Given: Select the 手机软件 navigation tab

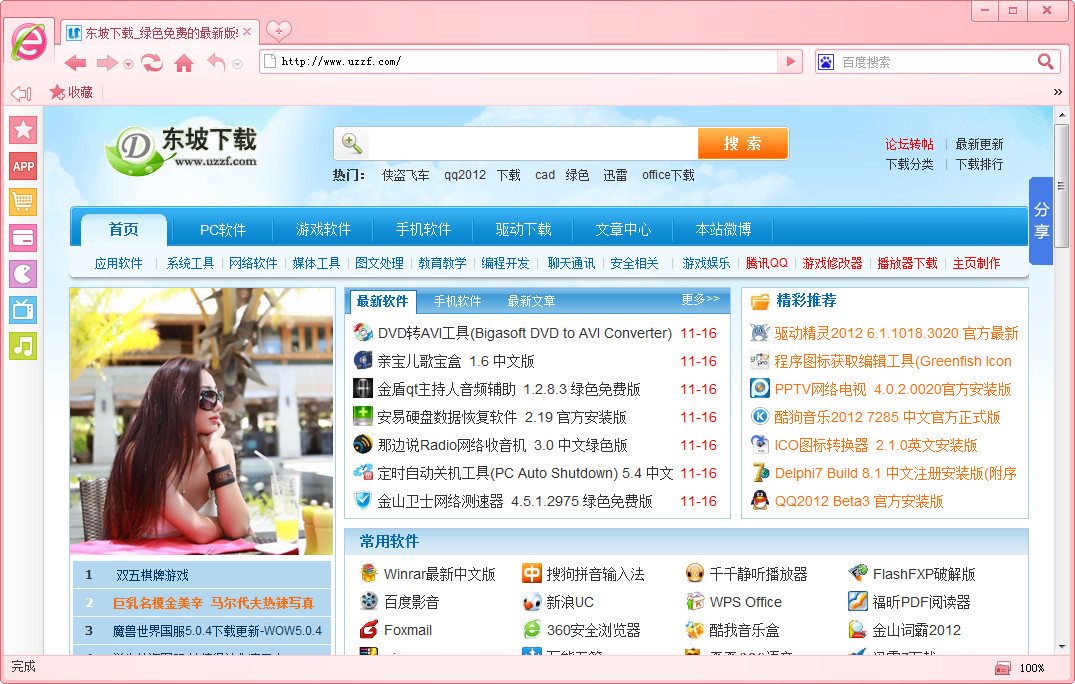Looking at the screenshot, I should [423, 230].
